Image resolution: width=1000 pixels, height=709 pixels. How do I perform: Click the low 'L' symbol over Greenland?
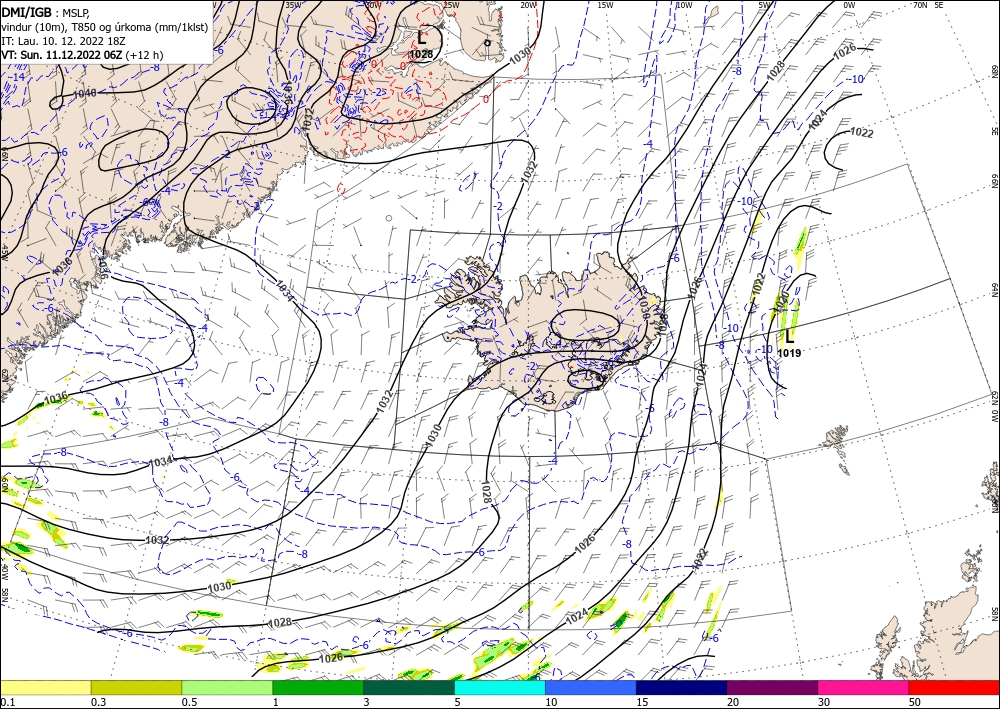422,38
